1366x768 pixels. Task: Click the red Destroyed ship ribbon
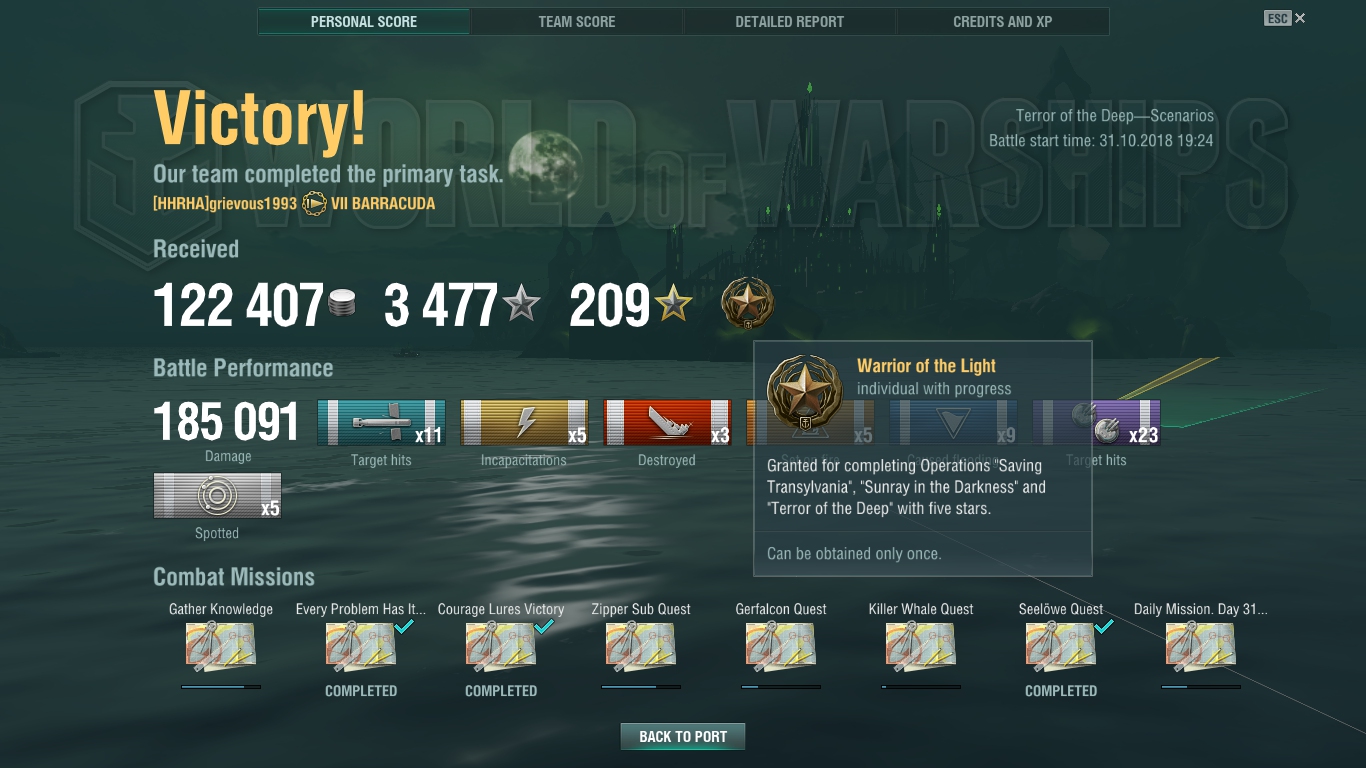tap(668, 422)
